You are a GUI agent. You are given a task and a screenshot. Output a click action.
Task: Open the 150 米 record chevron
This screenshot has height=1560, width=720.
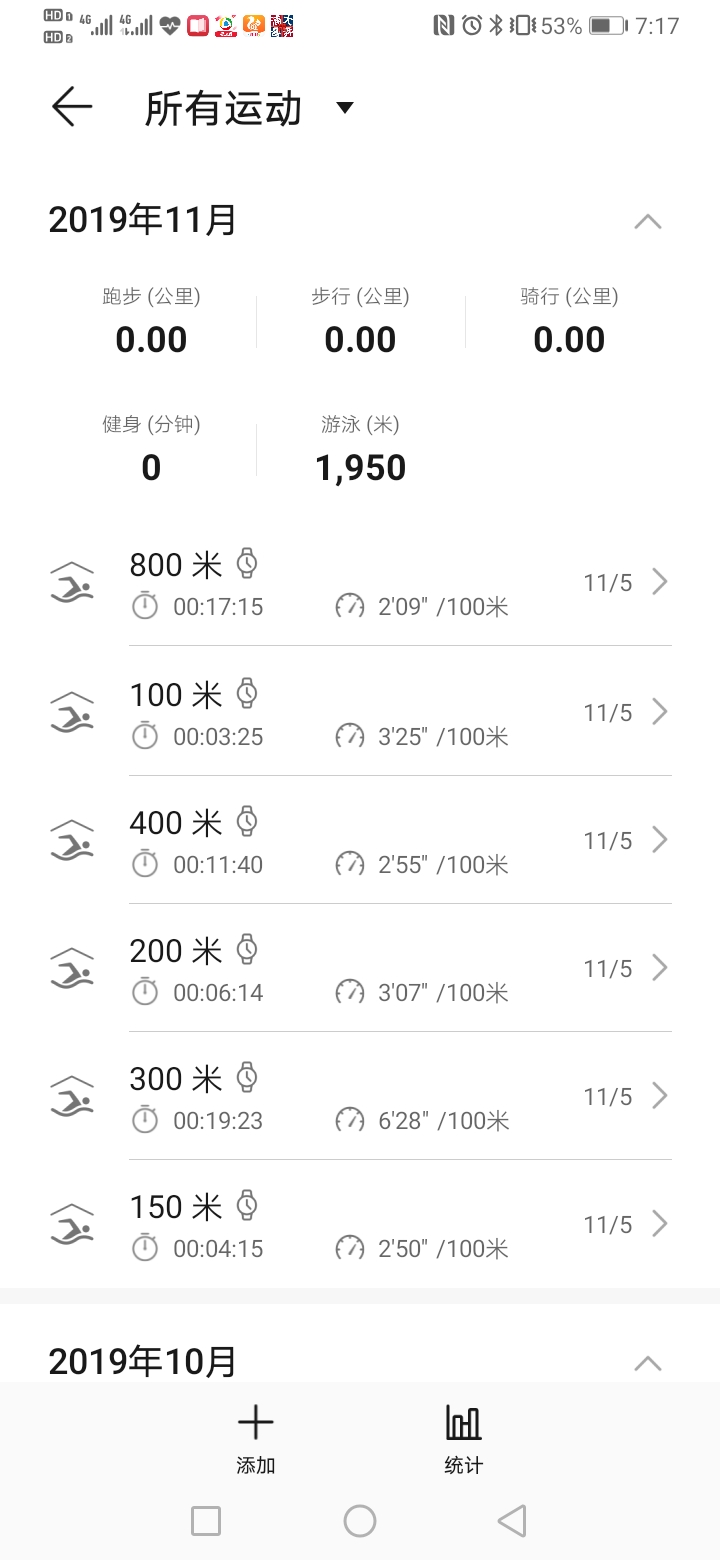tap(659, 1224)
